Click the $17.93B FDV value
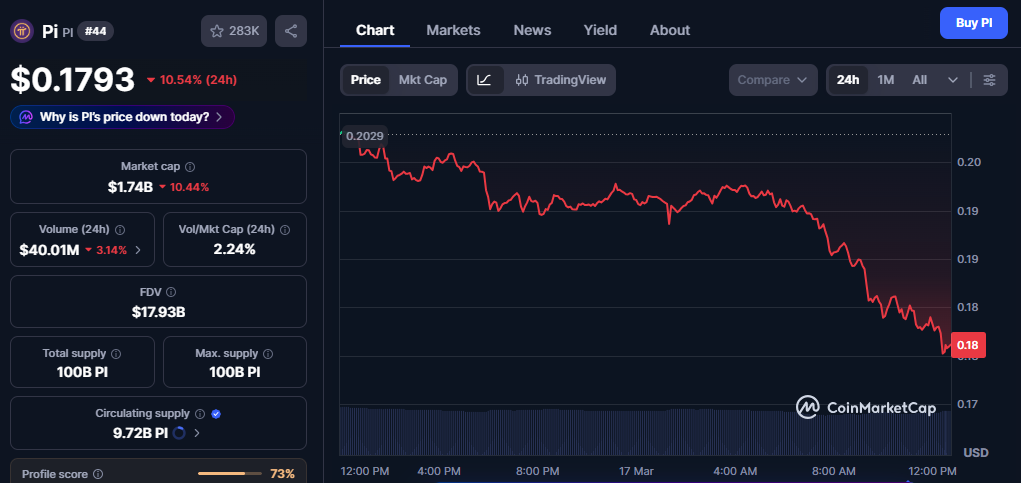The height and width of the screenshot is (483, 1021). click(x=158, y=312)
